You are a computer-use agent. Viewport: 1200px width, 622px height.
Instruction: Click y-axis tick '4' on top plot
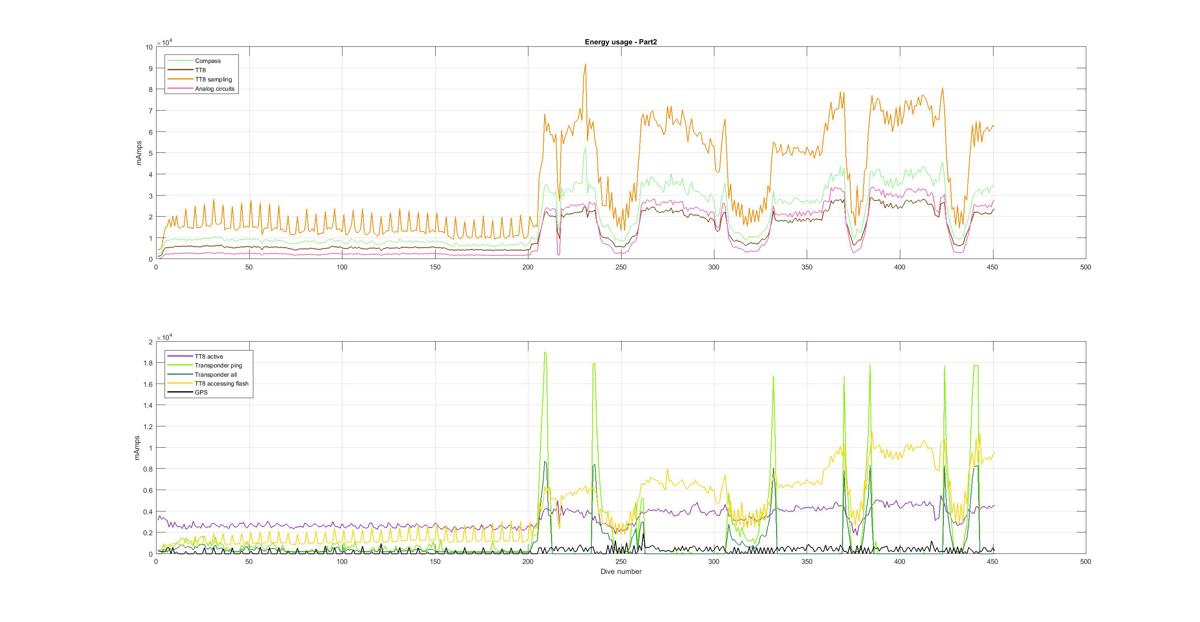(x=150, y=174)
